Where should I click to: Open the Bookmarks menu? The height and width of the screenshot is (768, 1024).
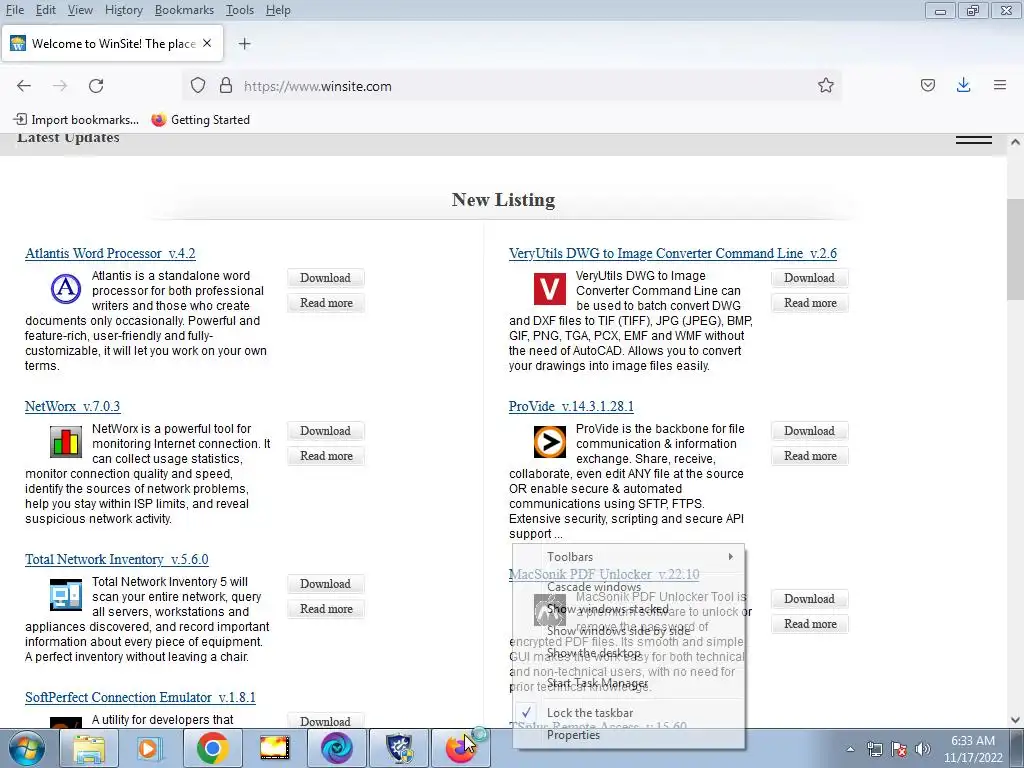click(184, 10)
